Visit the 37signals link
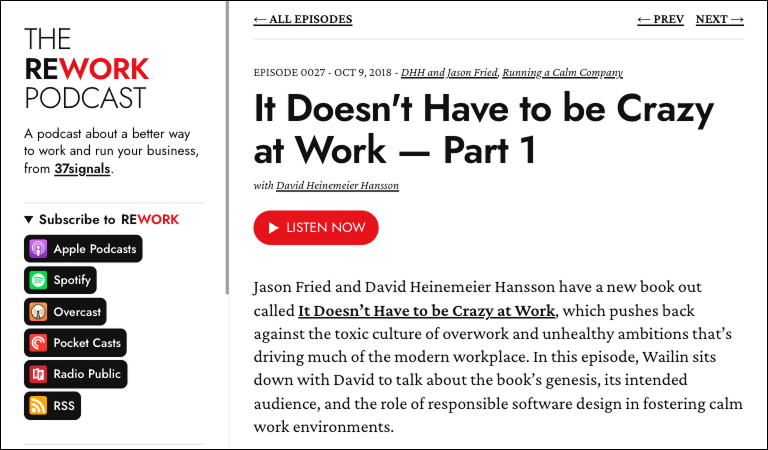The width and height of the screenshot is (768, 450). pyautogui.click(x=82, y=169)
